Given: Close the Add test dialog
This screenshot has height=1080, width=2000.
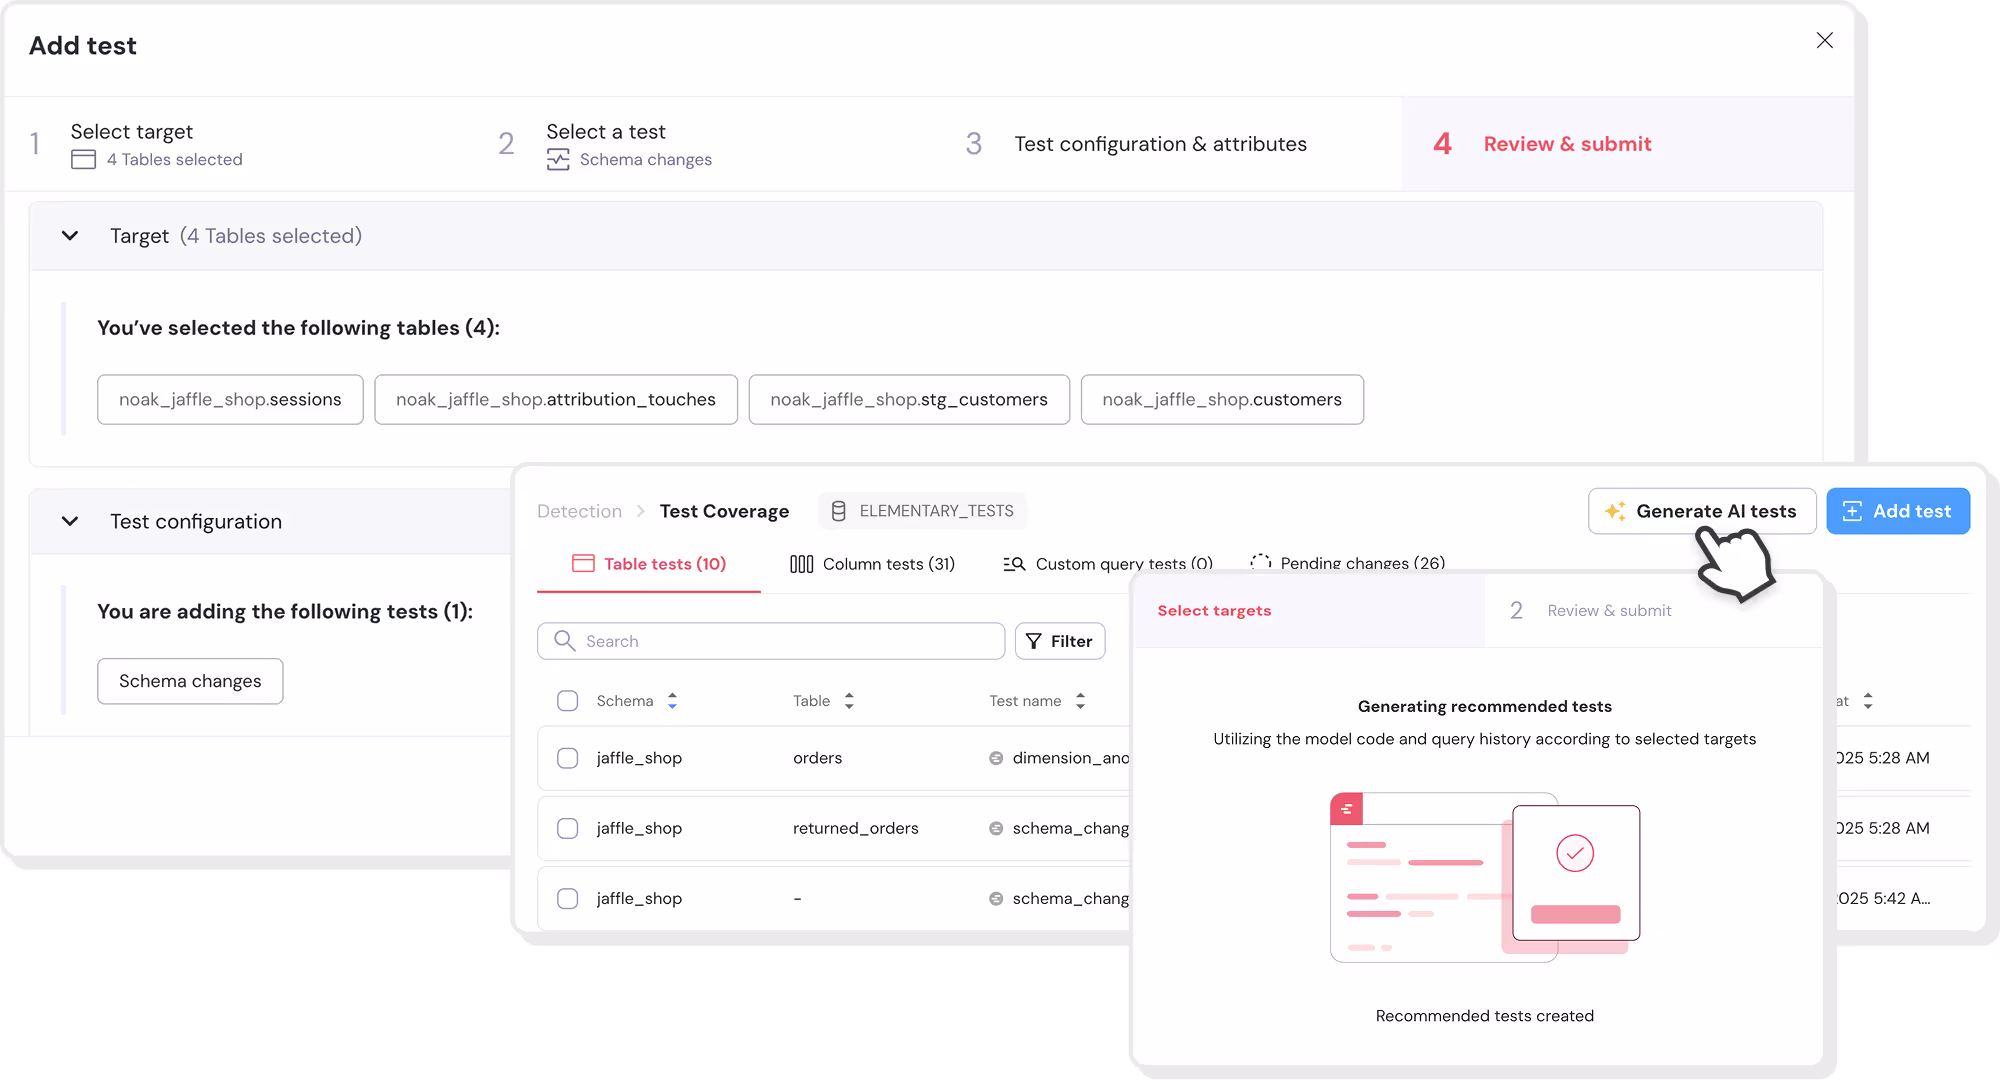Looking at the screenshot, I should pyautogui.click(x=1824, y=40).
